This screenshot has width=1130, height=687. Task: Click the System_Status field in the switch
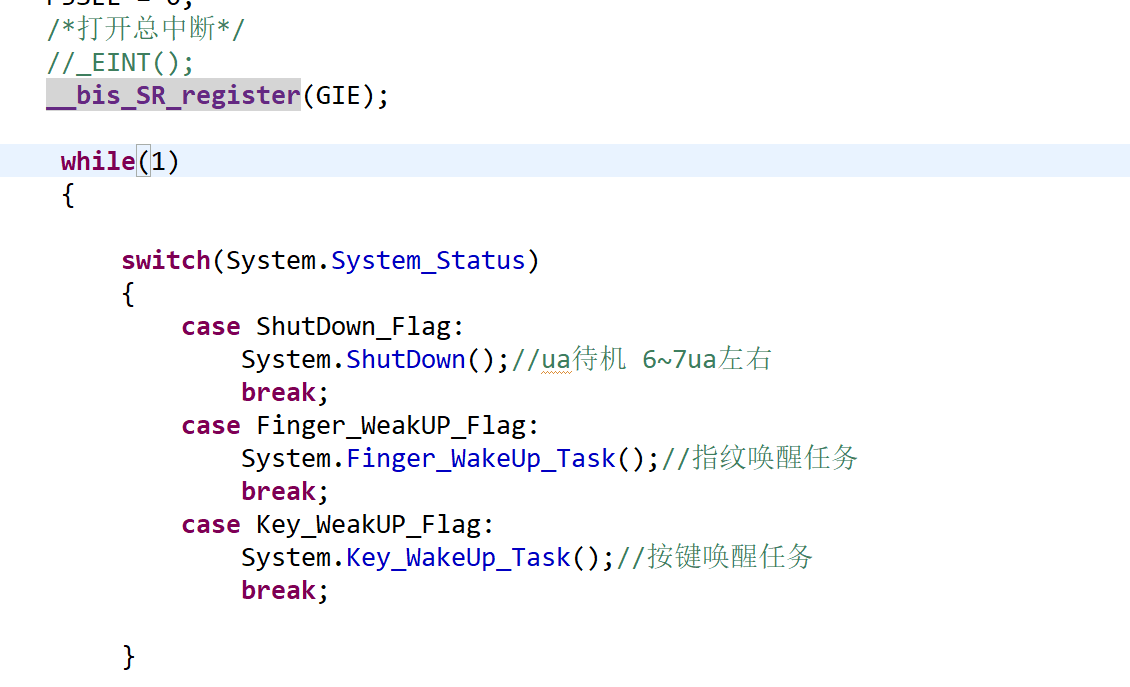tap(428, 261)
